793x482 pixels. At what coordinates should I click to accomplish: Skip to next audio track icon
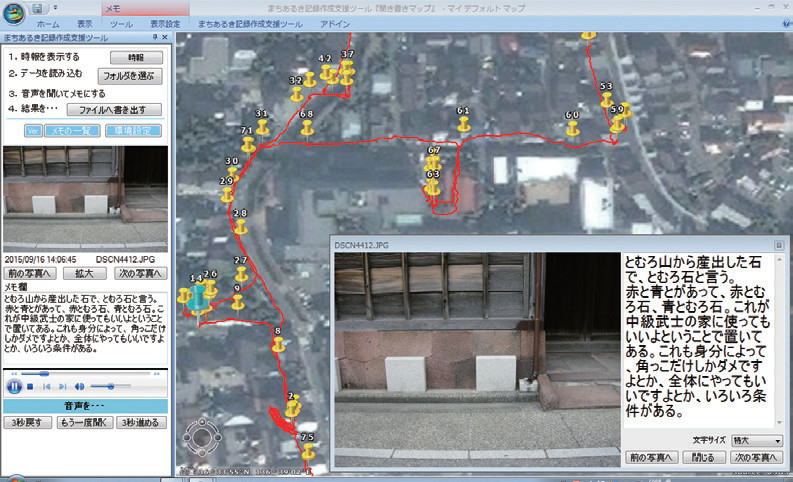coord(61,386)
